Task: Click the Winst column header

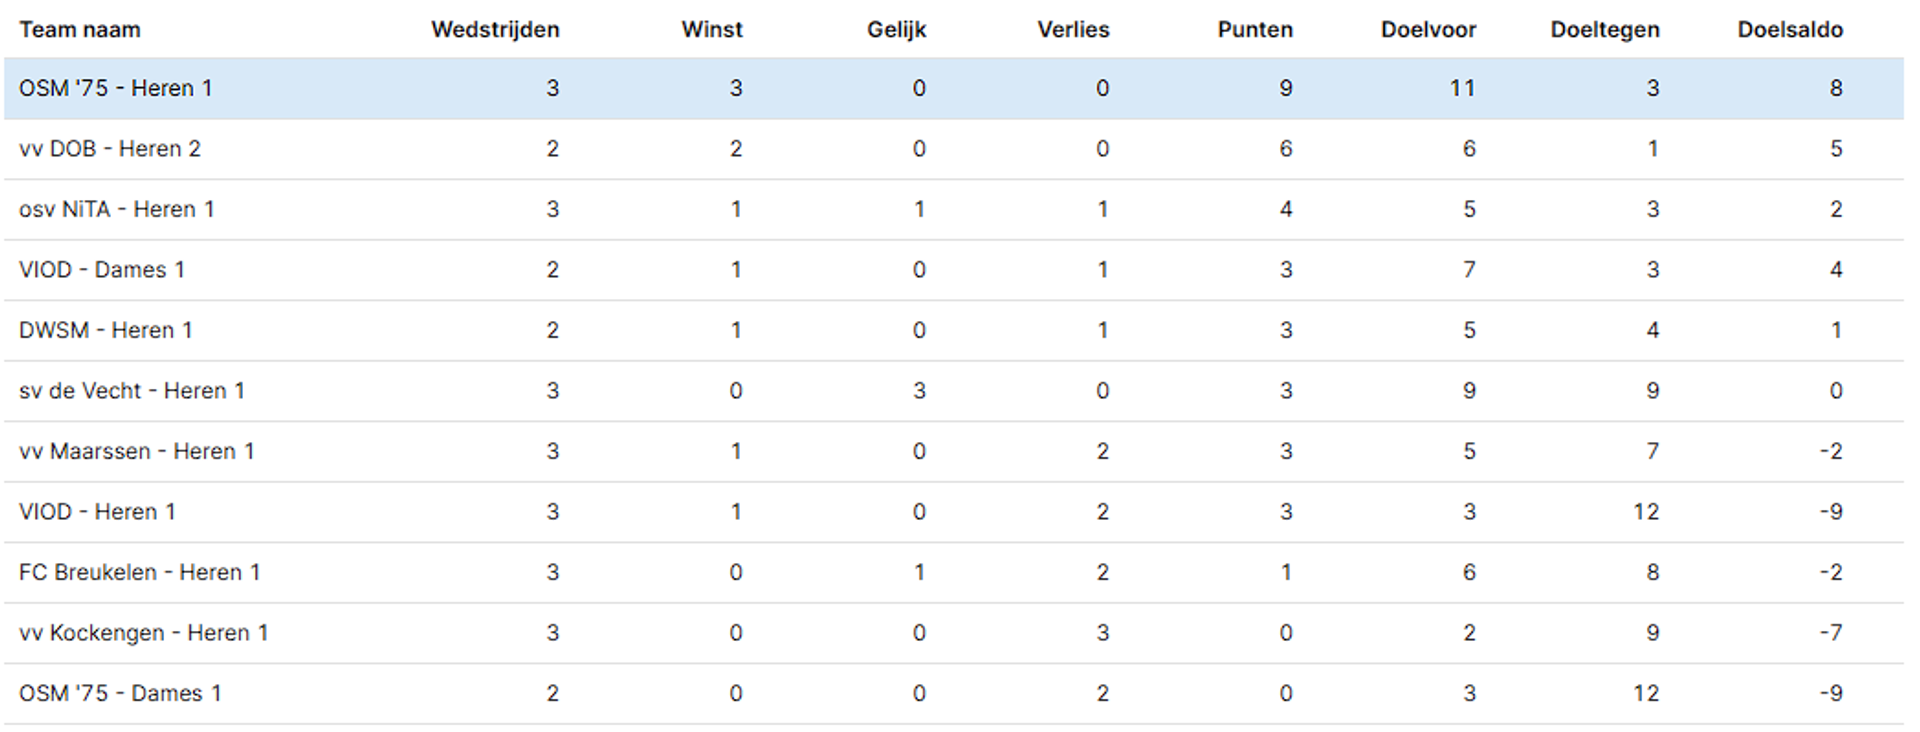Action: [712, 30]
